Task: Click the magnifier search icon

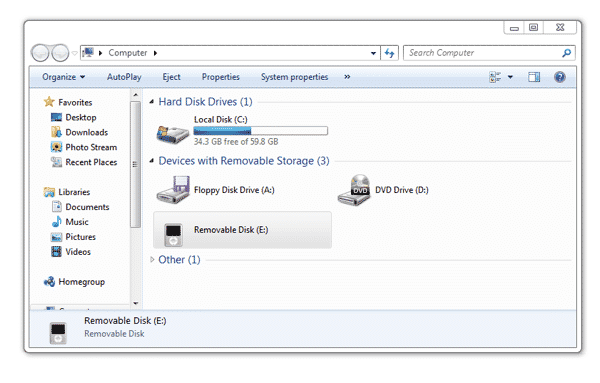Action: coord(567,53)
